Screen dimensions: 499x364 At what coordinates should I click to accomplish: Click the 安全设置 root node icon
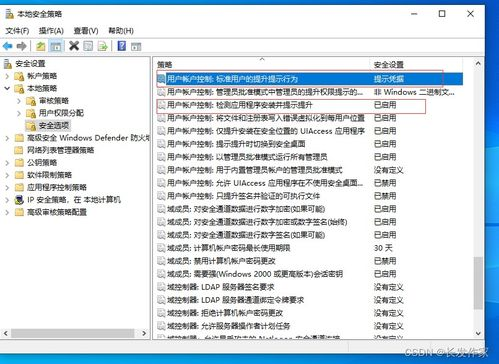click(x=8, y=63)
